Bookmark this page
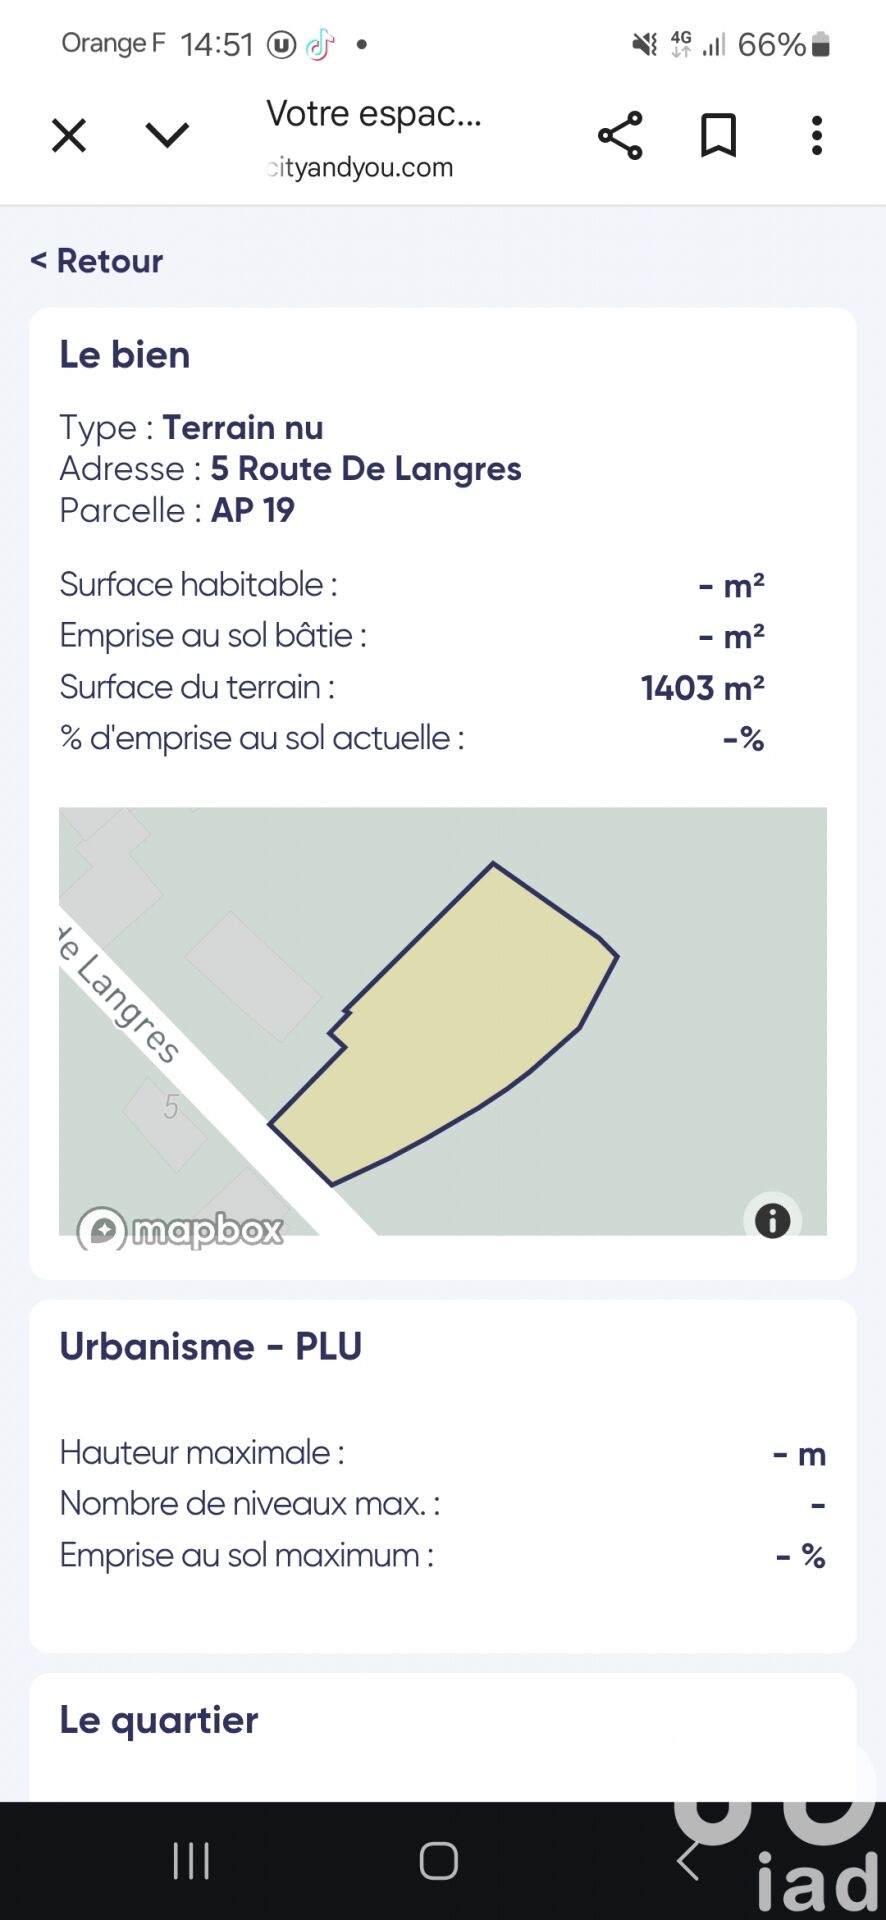The width and height of the screenshot is (886, 1920). [x=718, y=135]
